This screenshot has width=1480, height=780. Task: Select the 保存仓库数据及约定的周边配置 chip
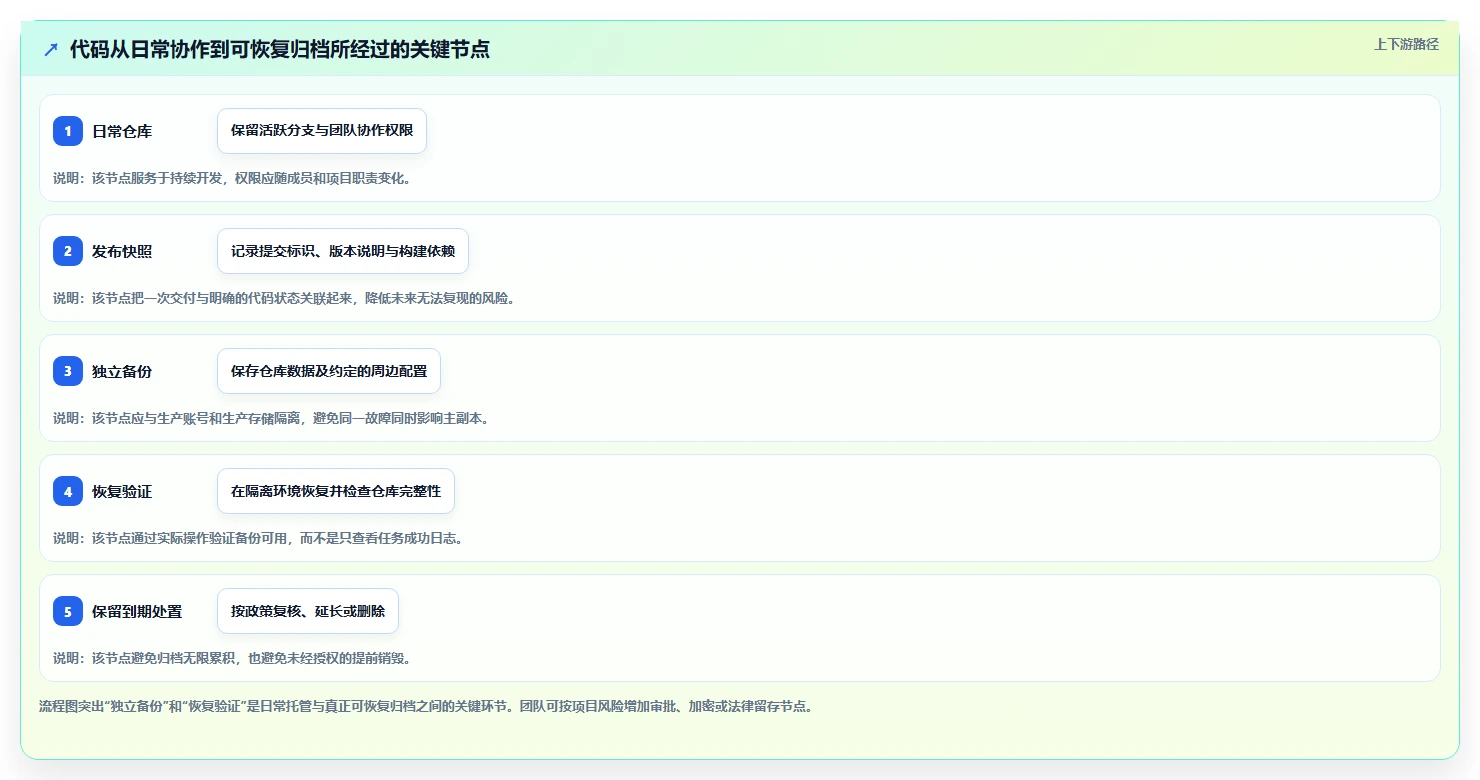(329, 371)
